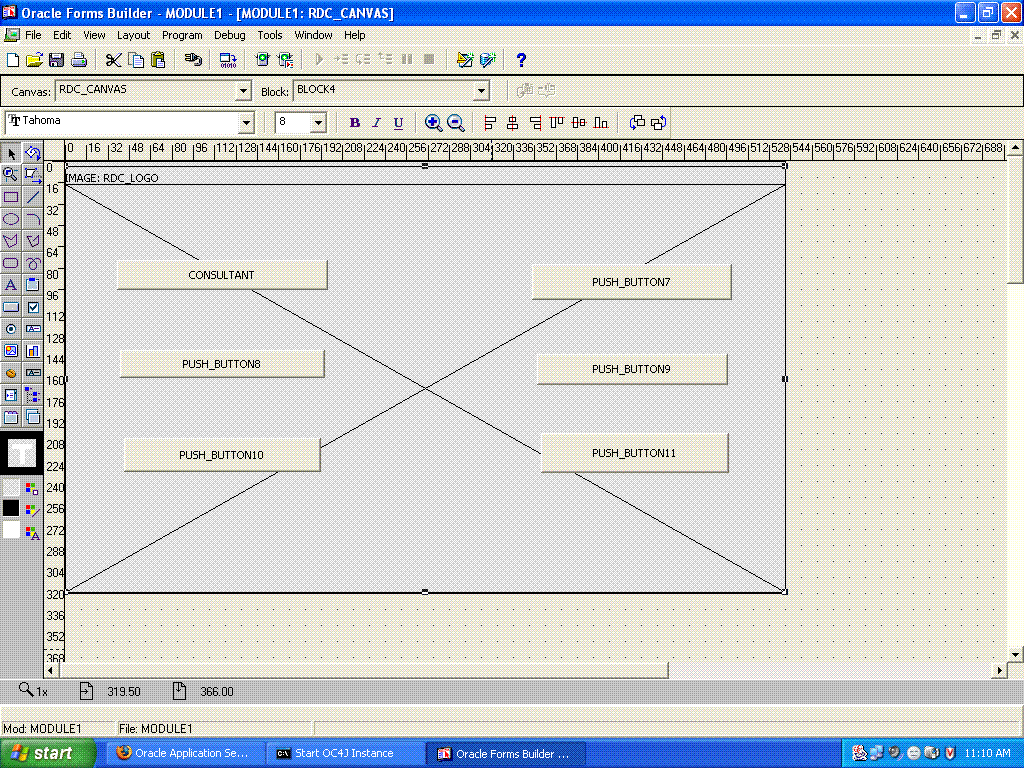Toggle Italic text formatting

pos(377,123)
